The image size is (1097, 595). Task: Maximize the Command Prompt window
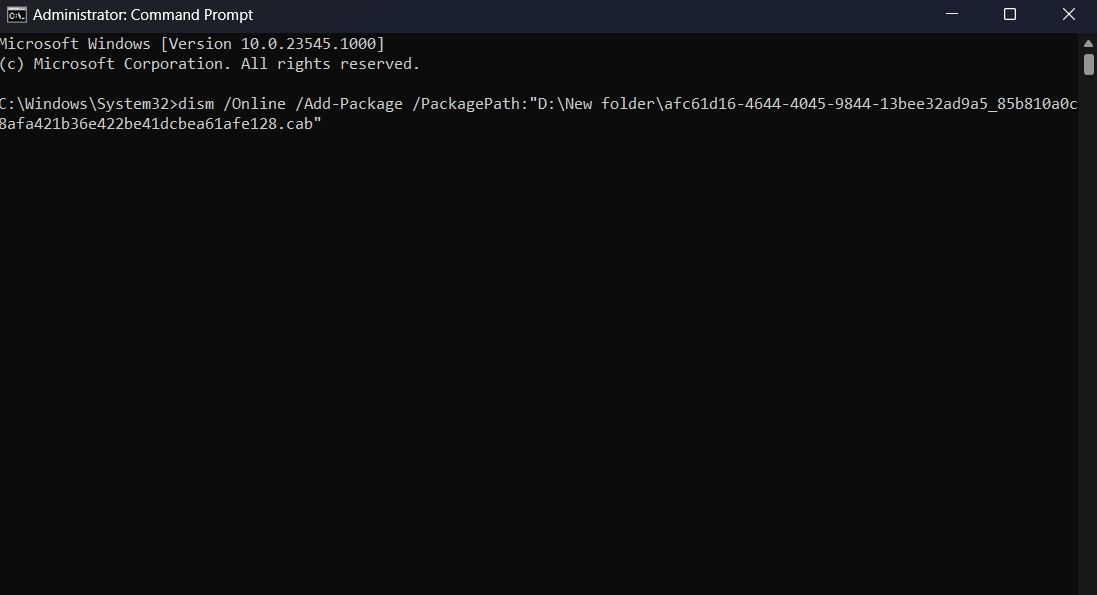(1009, 15)
